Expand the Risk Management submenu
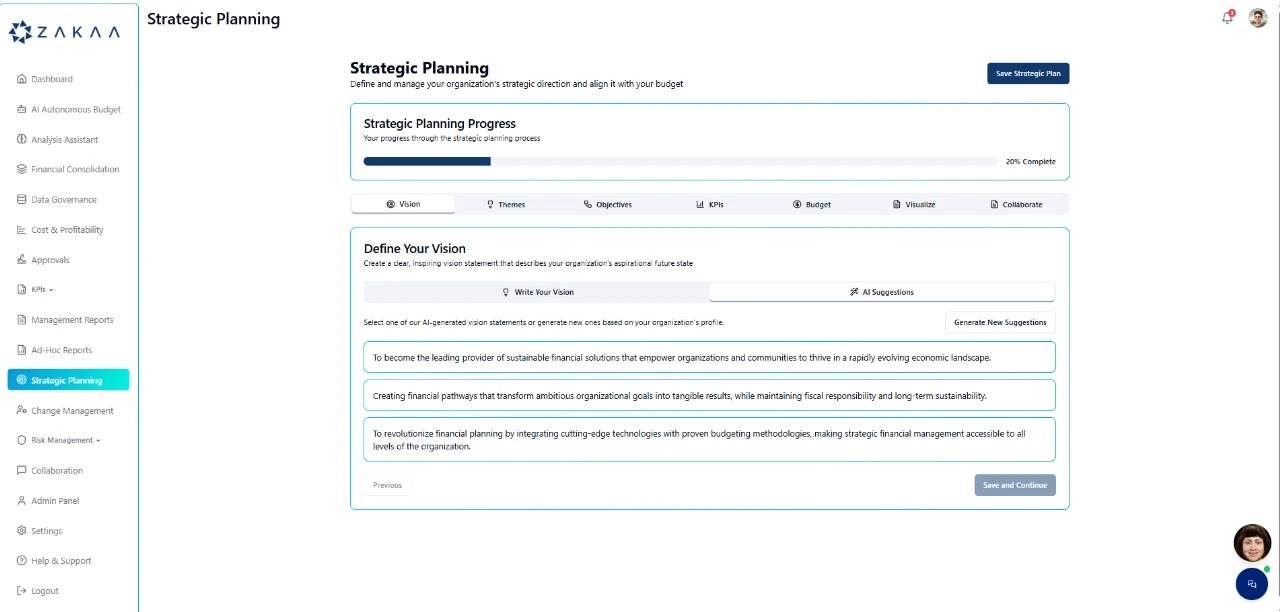The image size is (1280, 612). (x=65, y=440)
